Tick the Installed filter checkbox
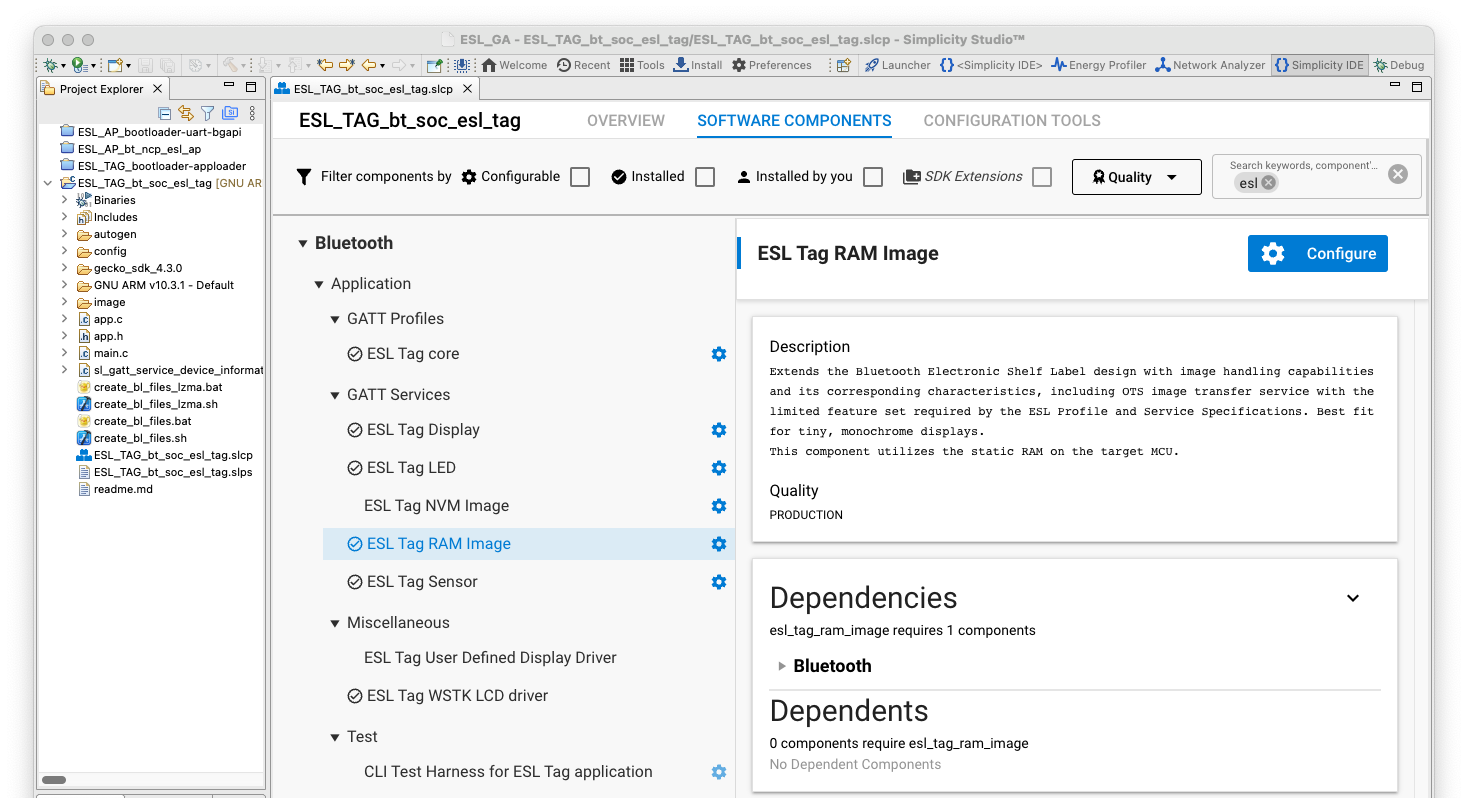Screen dimensions: 1468x798 pyautogui.click(x=705, y=177)
